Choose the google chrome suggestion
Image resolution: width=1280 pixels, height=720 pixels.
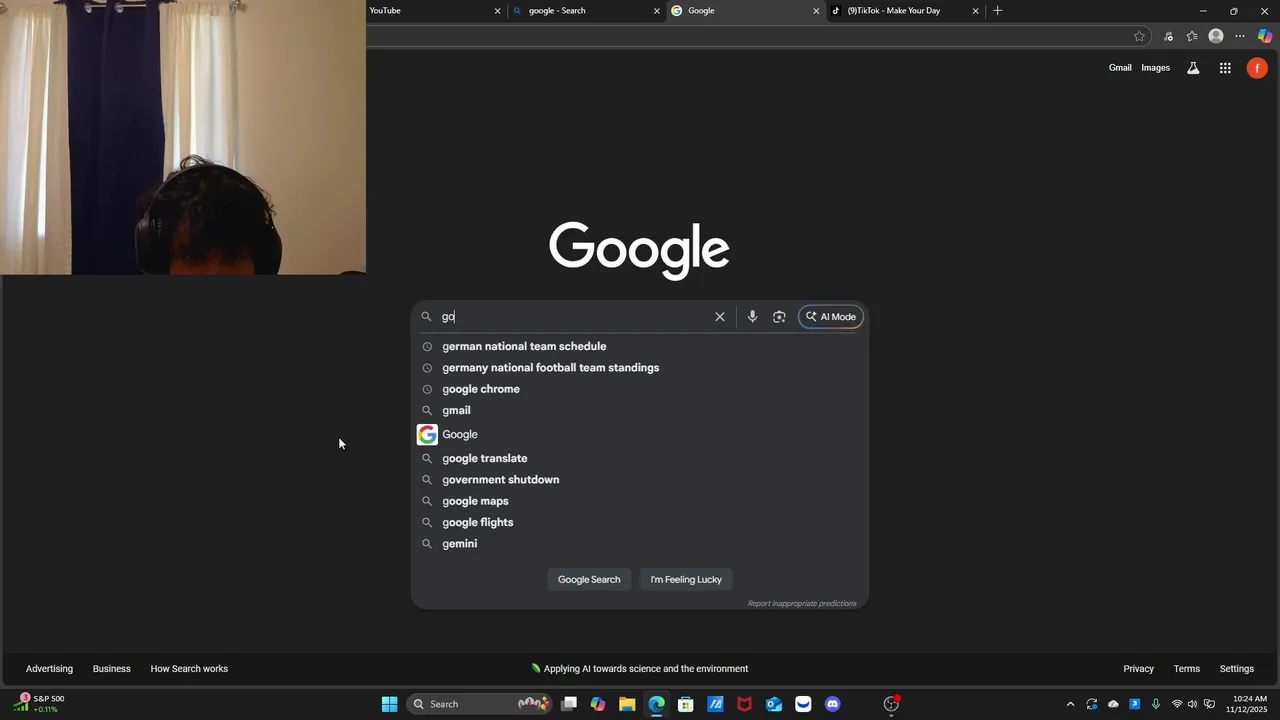coord(639,389)
